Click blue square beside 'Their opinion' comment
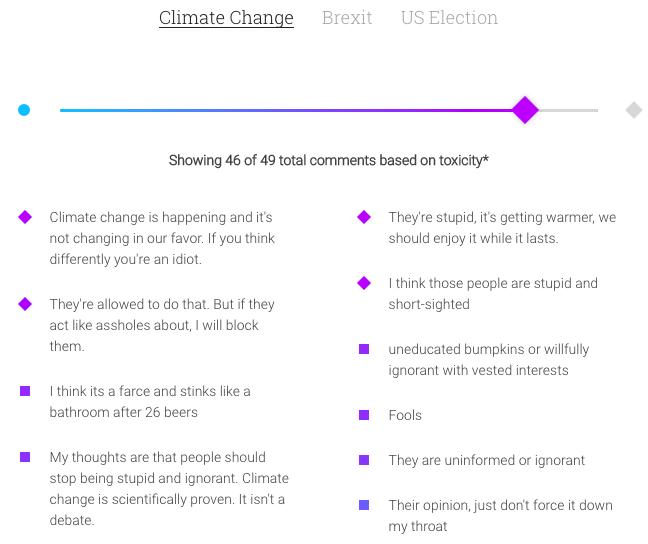Viewport: 648px width, 544px height. pyautogui.click(x=364, y=505)
